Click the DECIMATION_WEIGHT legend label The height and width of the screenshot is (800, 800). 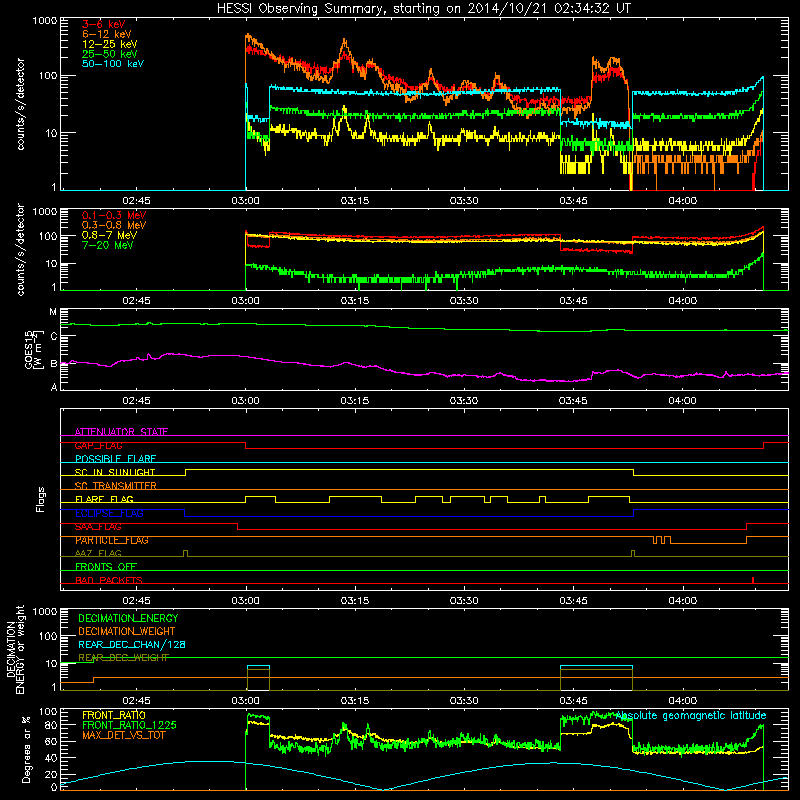point(127,631)
